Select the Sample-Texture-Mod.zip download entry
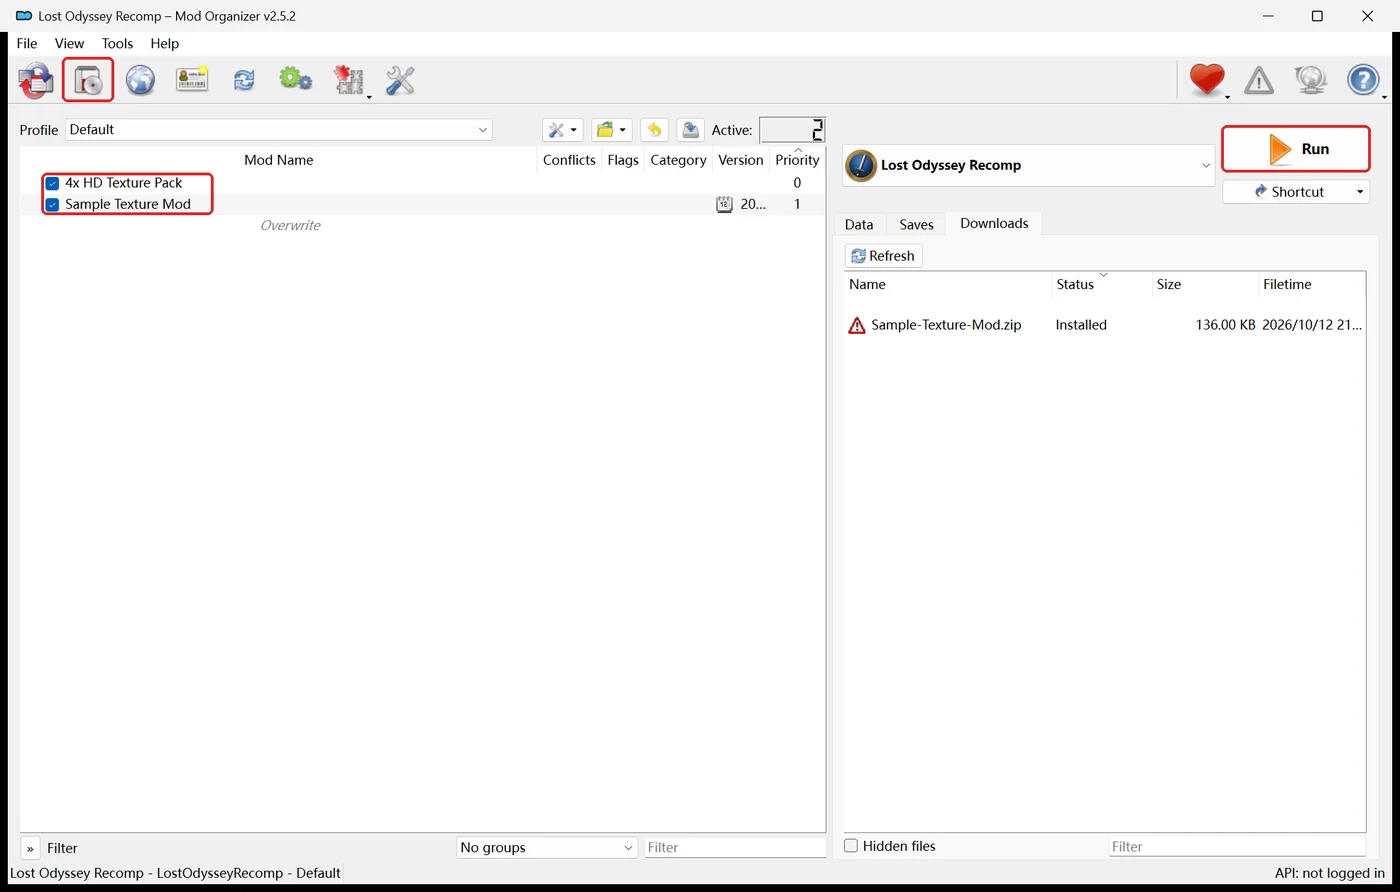This screenshot has height=892, width=1400. point(946,325)
